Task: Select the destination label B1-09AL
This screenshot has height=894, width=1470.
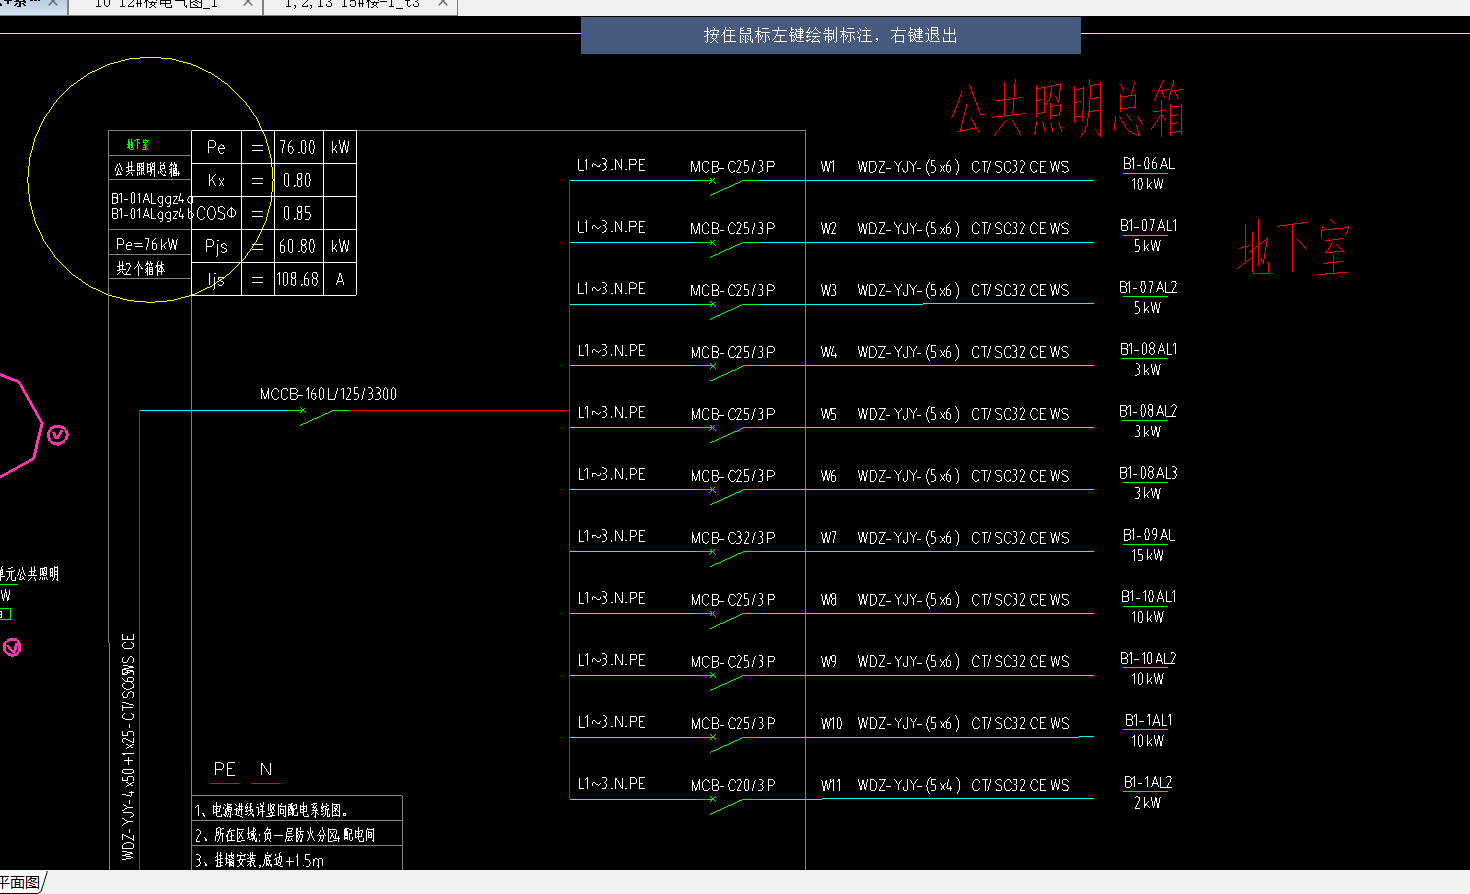Action: pyautogui.click(x=1148, y=535)
